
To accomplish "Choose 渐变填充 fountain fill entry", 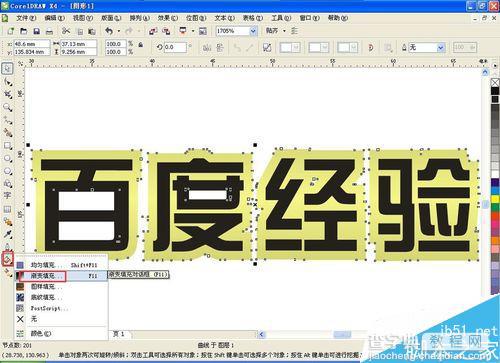I will [61, 276].
